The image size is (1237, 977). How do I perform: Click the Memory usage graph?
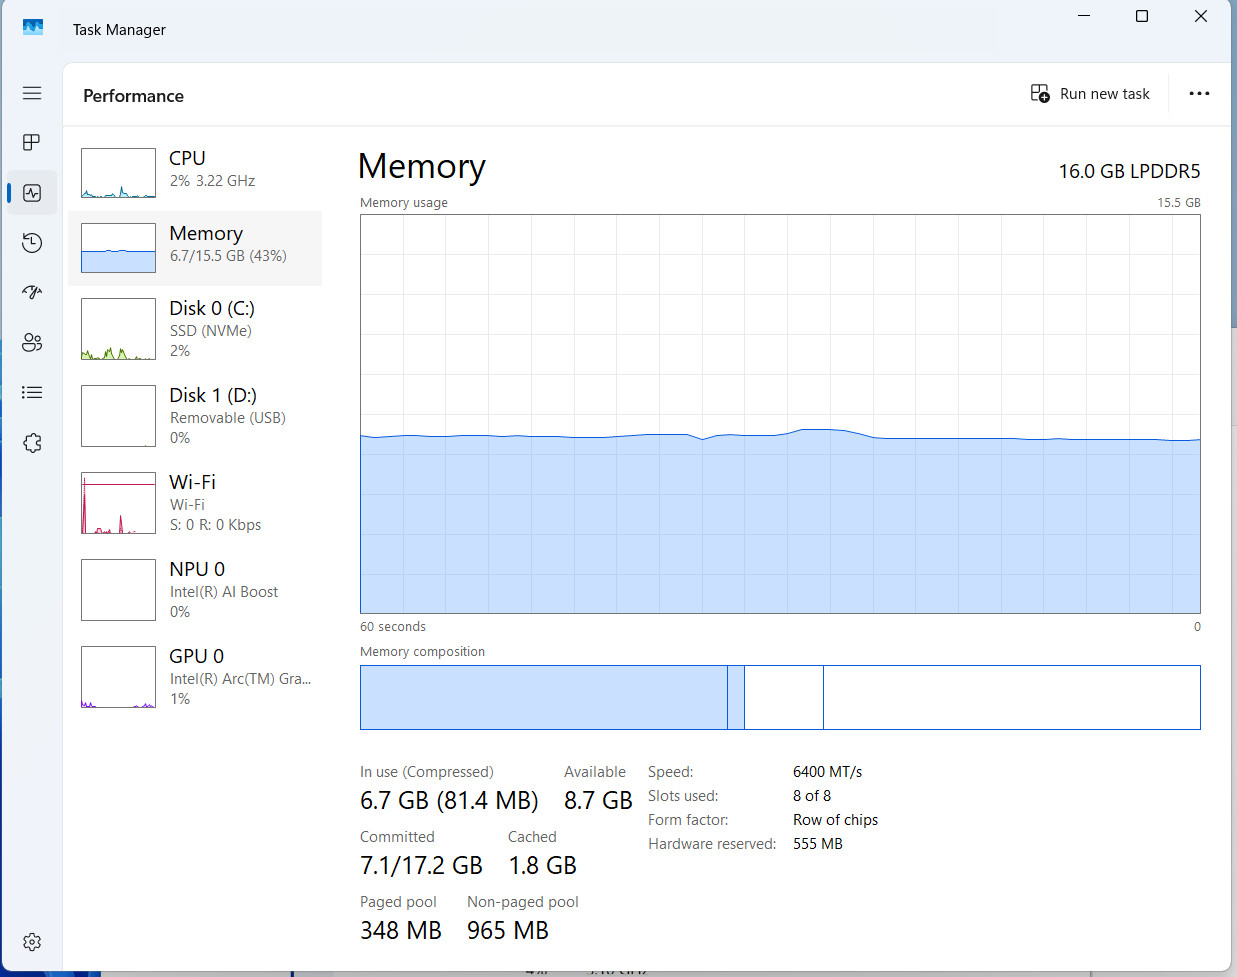pyautogui.click(x=780, y=414)
